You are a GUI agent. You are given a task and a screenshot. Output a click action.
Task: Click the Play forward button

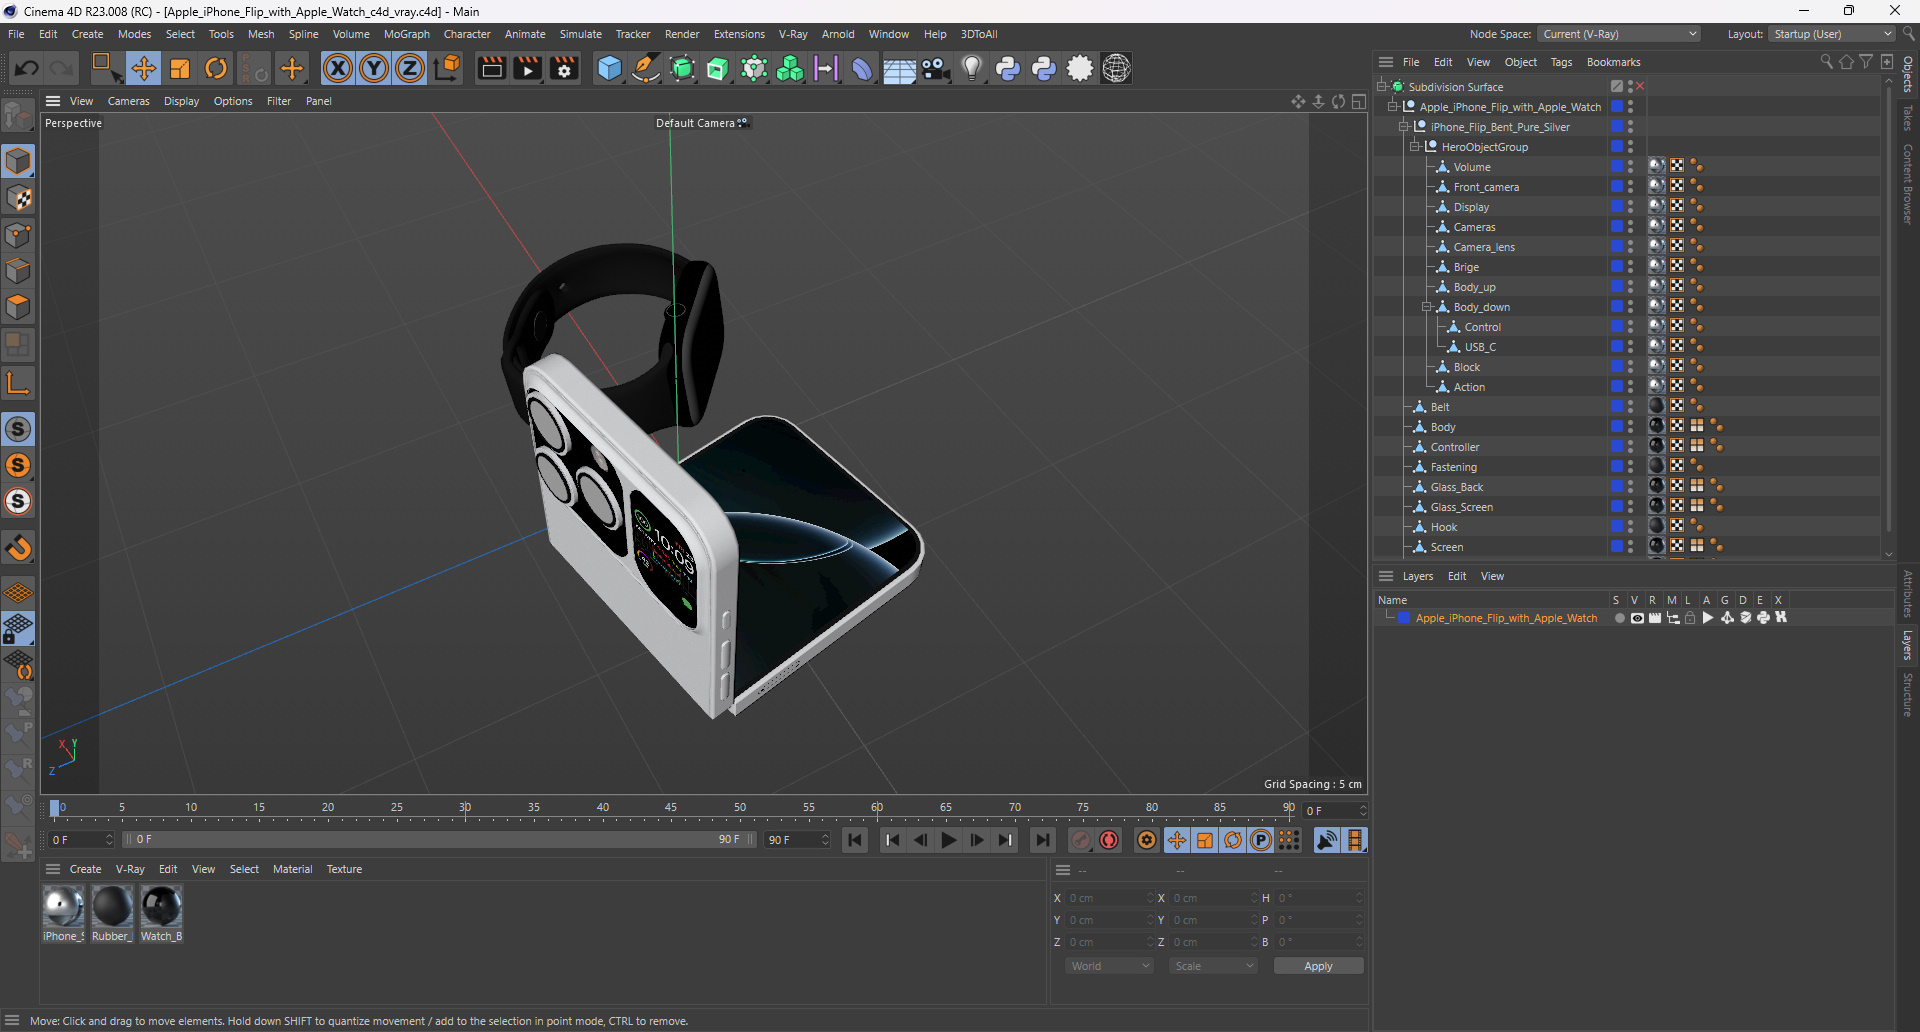[949, 840]
